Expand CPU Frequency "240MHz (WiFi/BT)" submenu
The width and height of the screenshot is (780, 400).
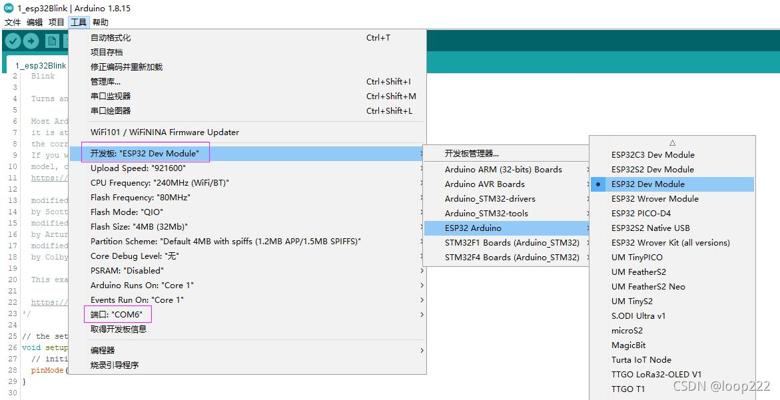(x=247, y=183)
